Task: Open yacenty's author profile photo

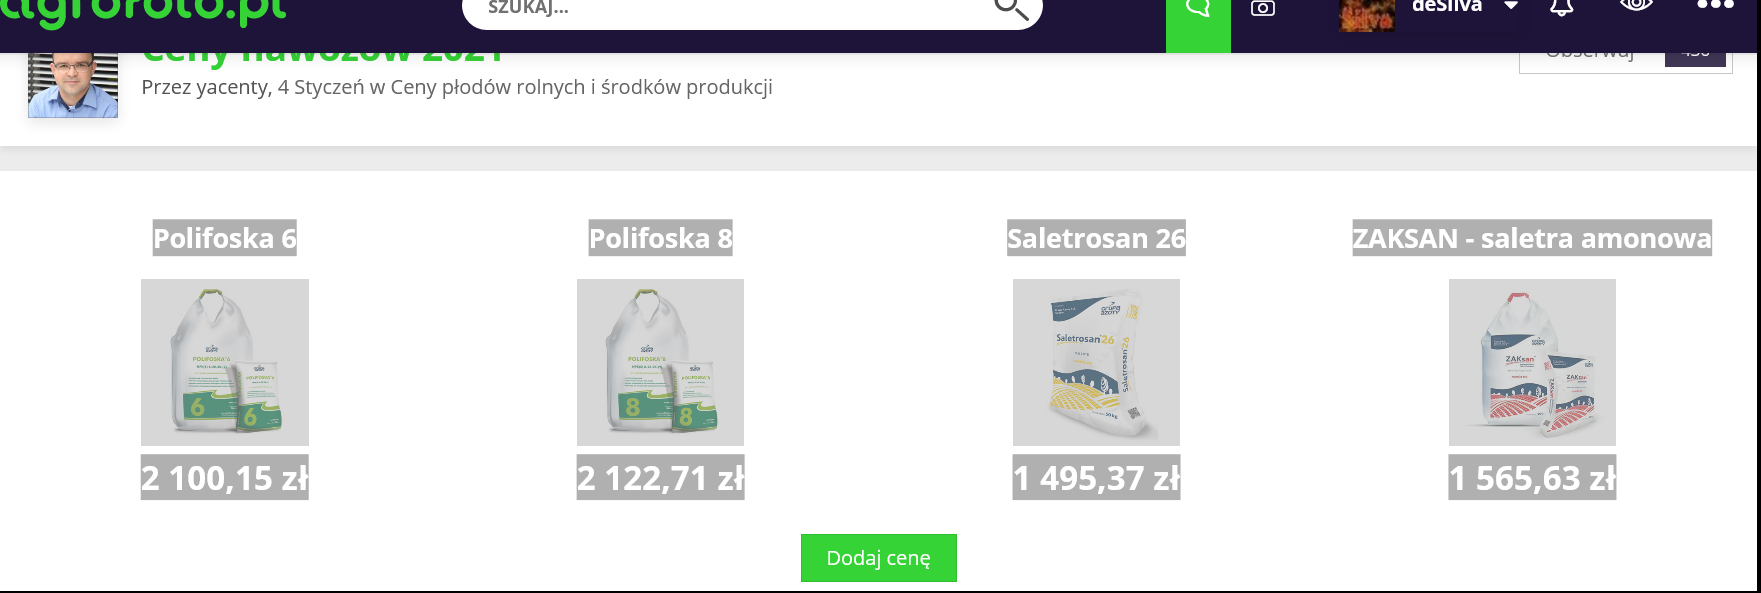Action: tap(73, 86)
